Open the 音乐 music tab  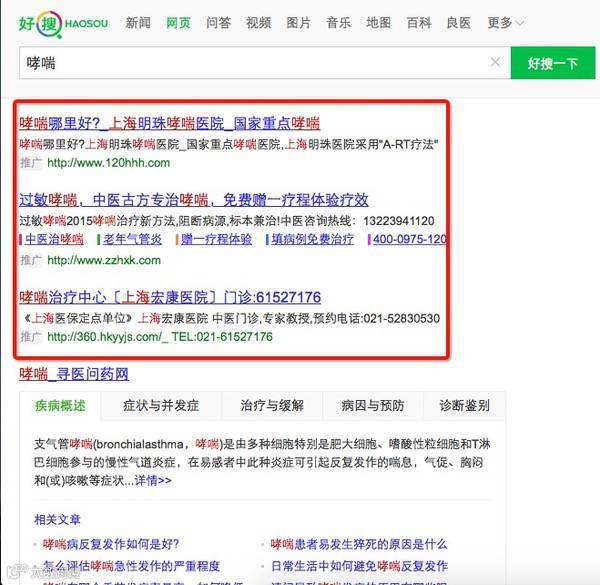tap(339, 23)
